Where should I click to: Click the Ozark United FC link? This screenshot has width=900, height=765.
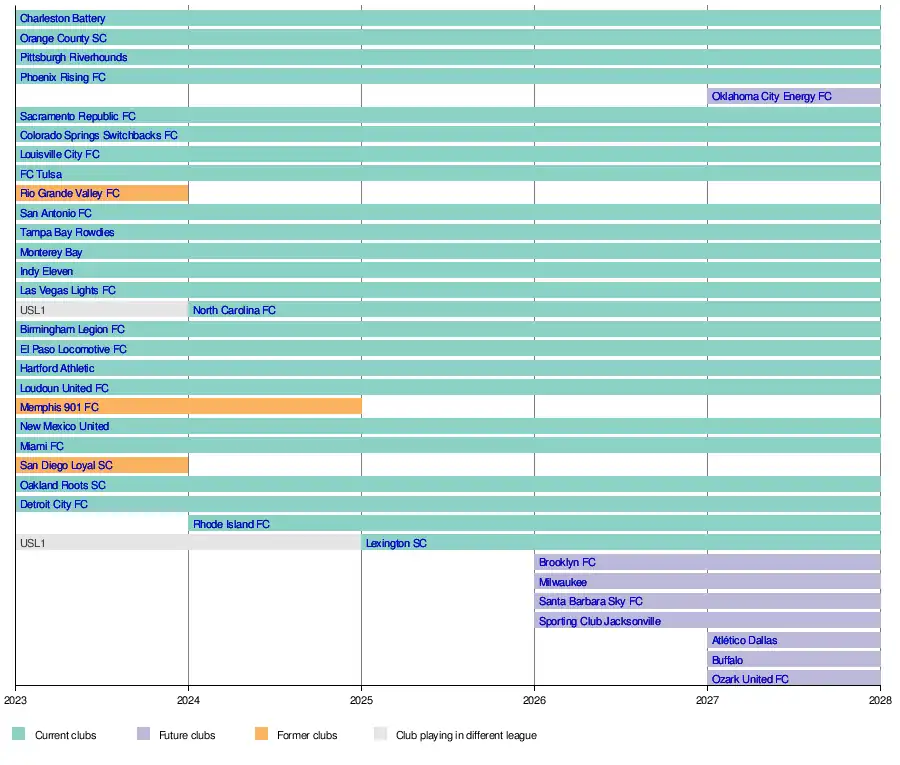pyautogui.click(x=750, y=680)
